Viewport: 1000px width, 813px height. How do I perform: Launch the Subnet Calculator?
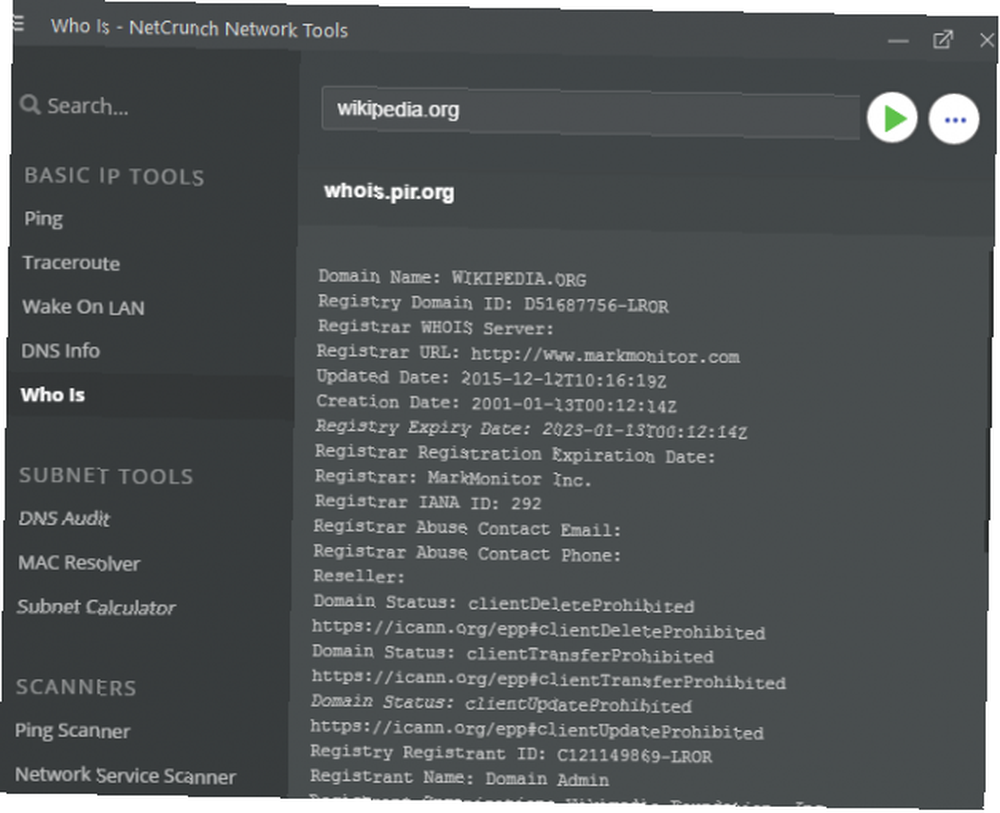(x=96, y=606)
